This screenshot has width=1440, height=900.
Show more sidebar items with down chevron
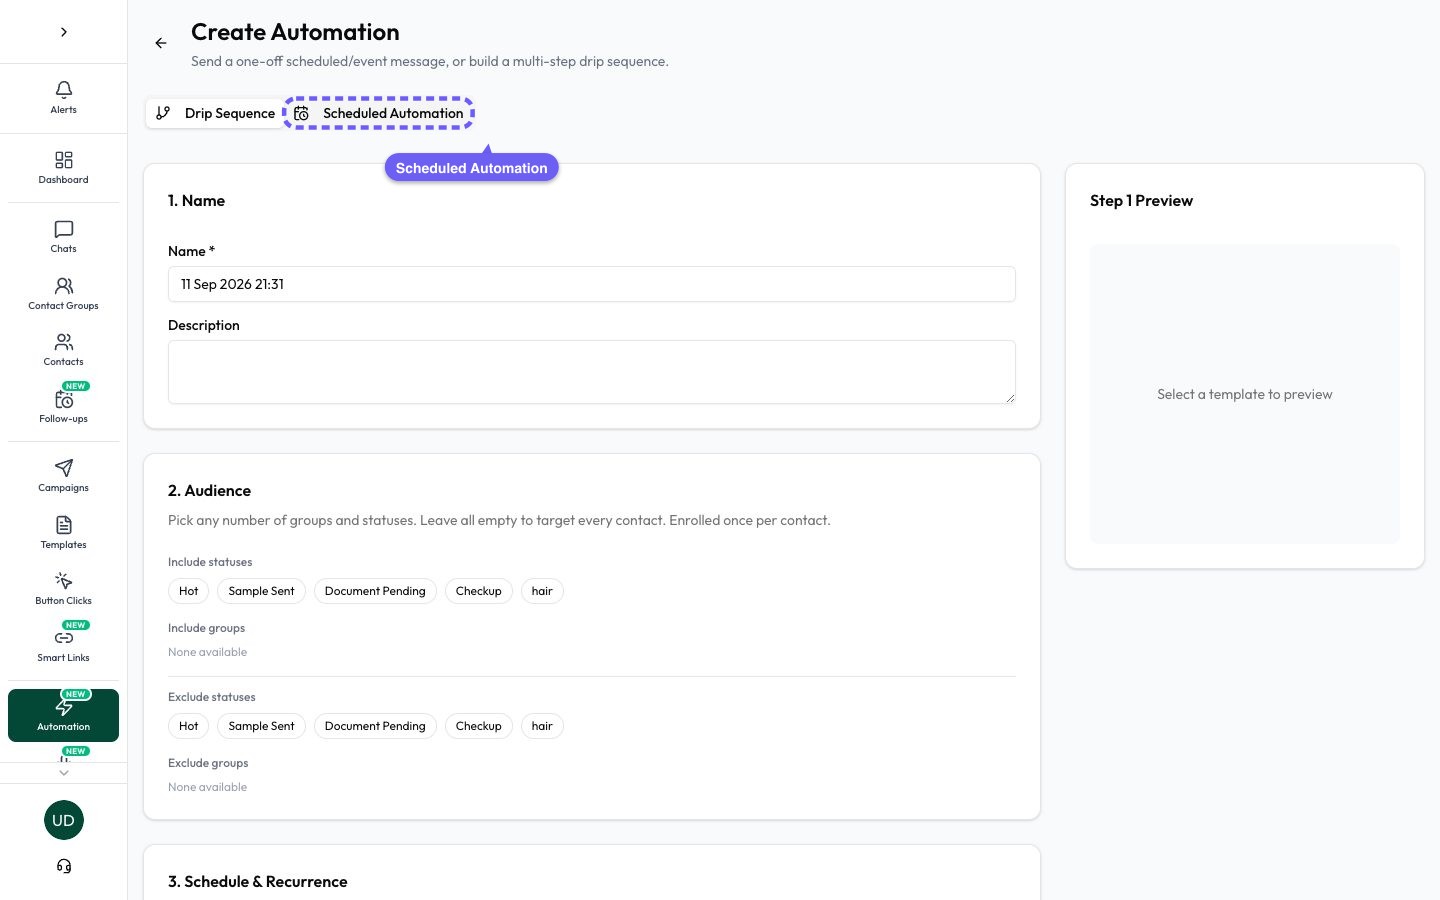coord(64,773)
